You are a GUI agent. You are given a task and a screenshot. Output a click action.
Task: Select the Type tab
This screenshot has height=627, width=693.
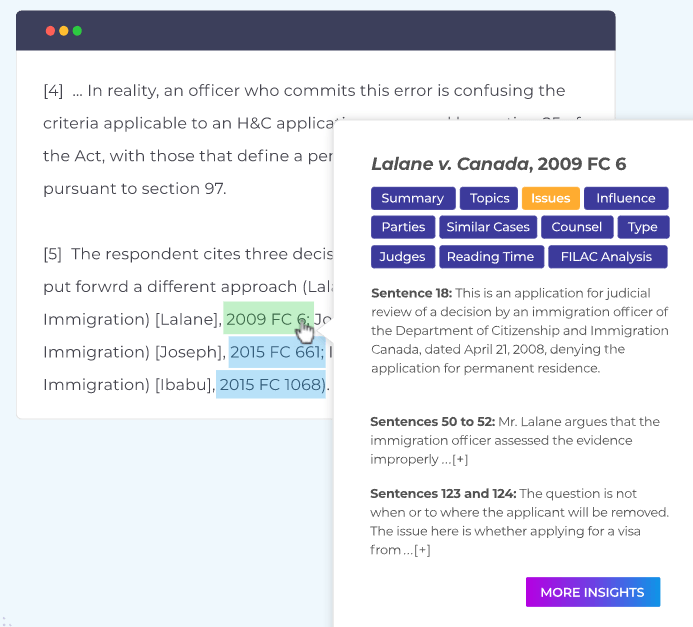click(x=643, y=227)
